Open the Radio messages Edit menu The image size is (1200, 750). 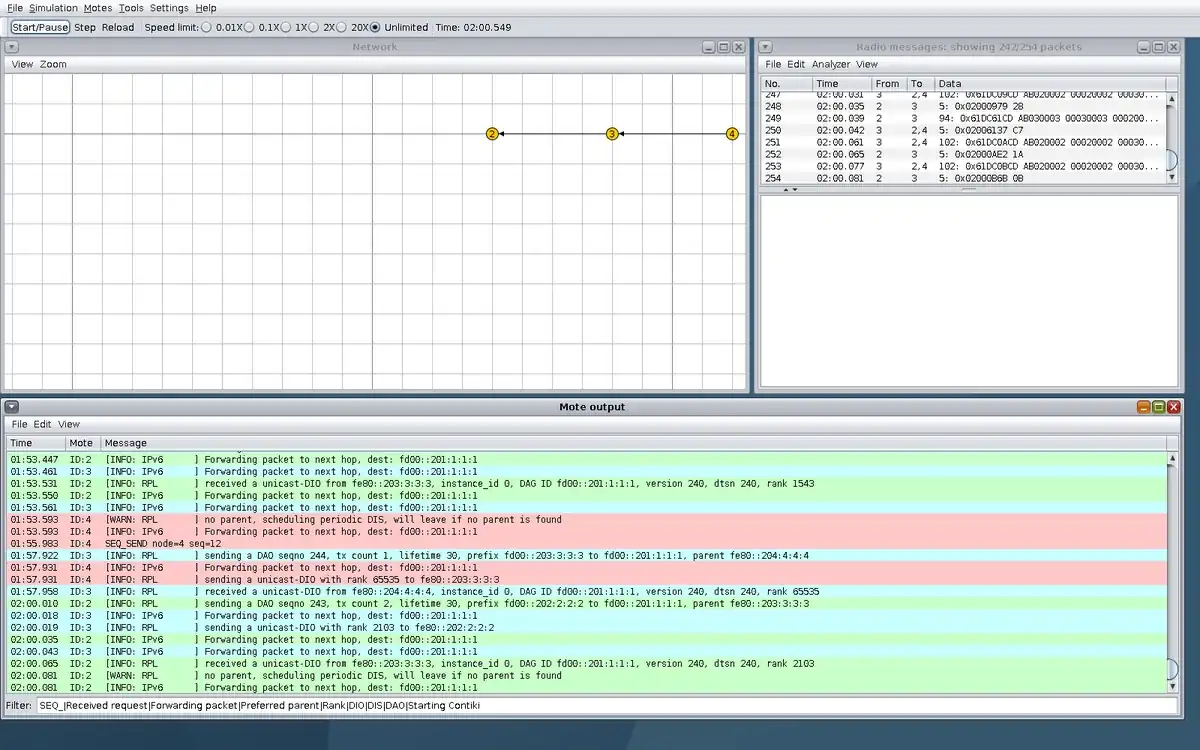(796, 64)
